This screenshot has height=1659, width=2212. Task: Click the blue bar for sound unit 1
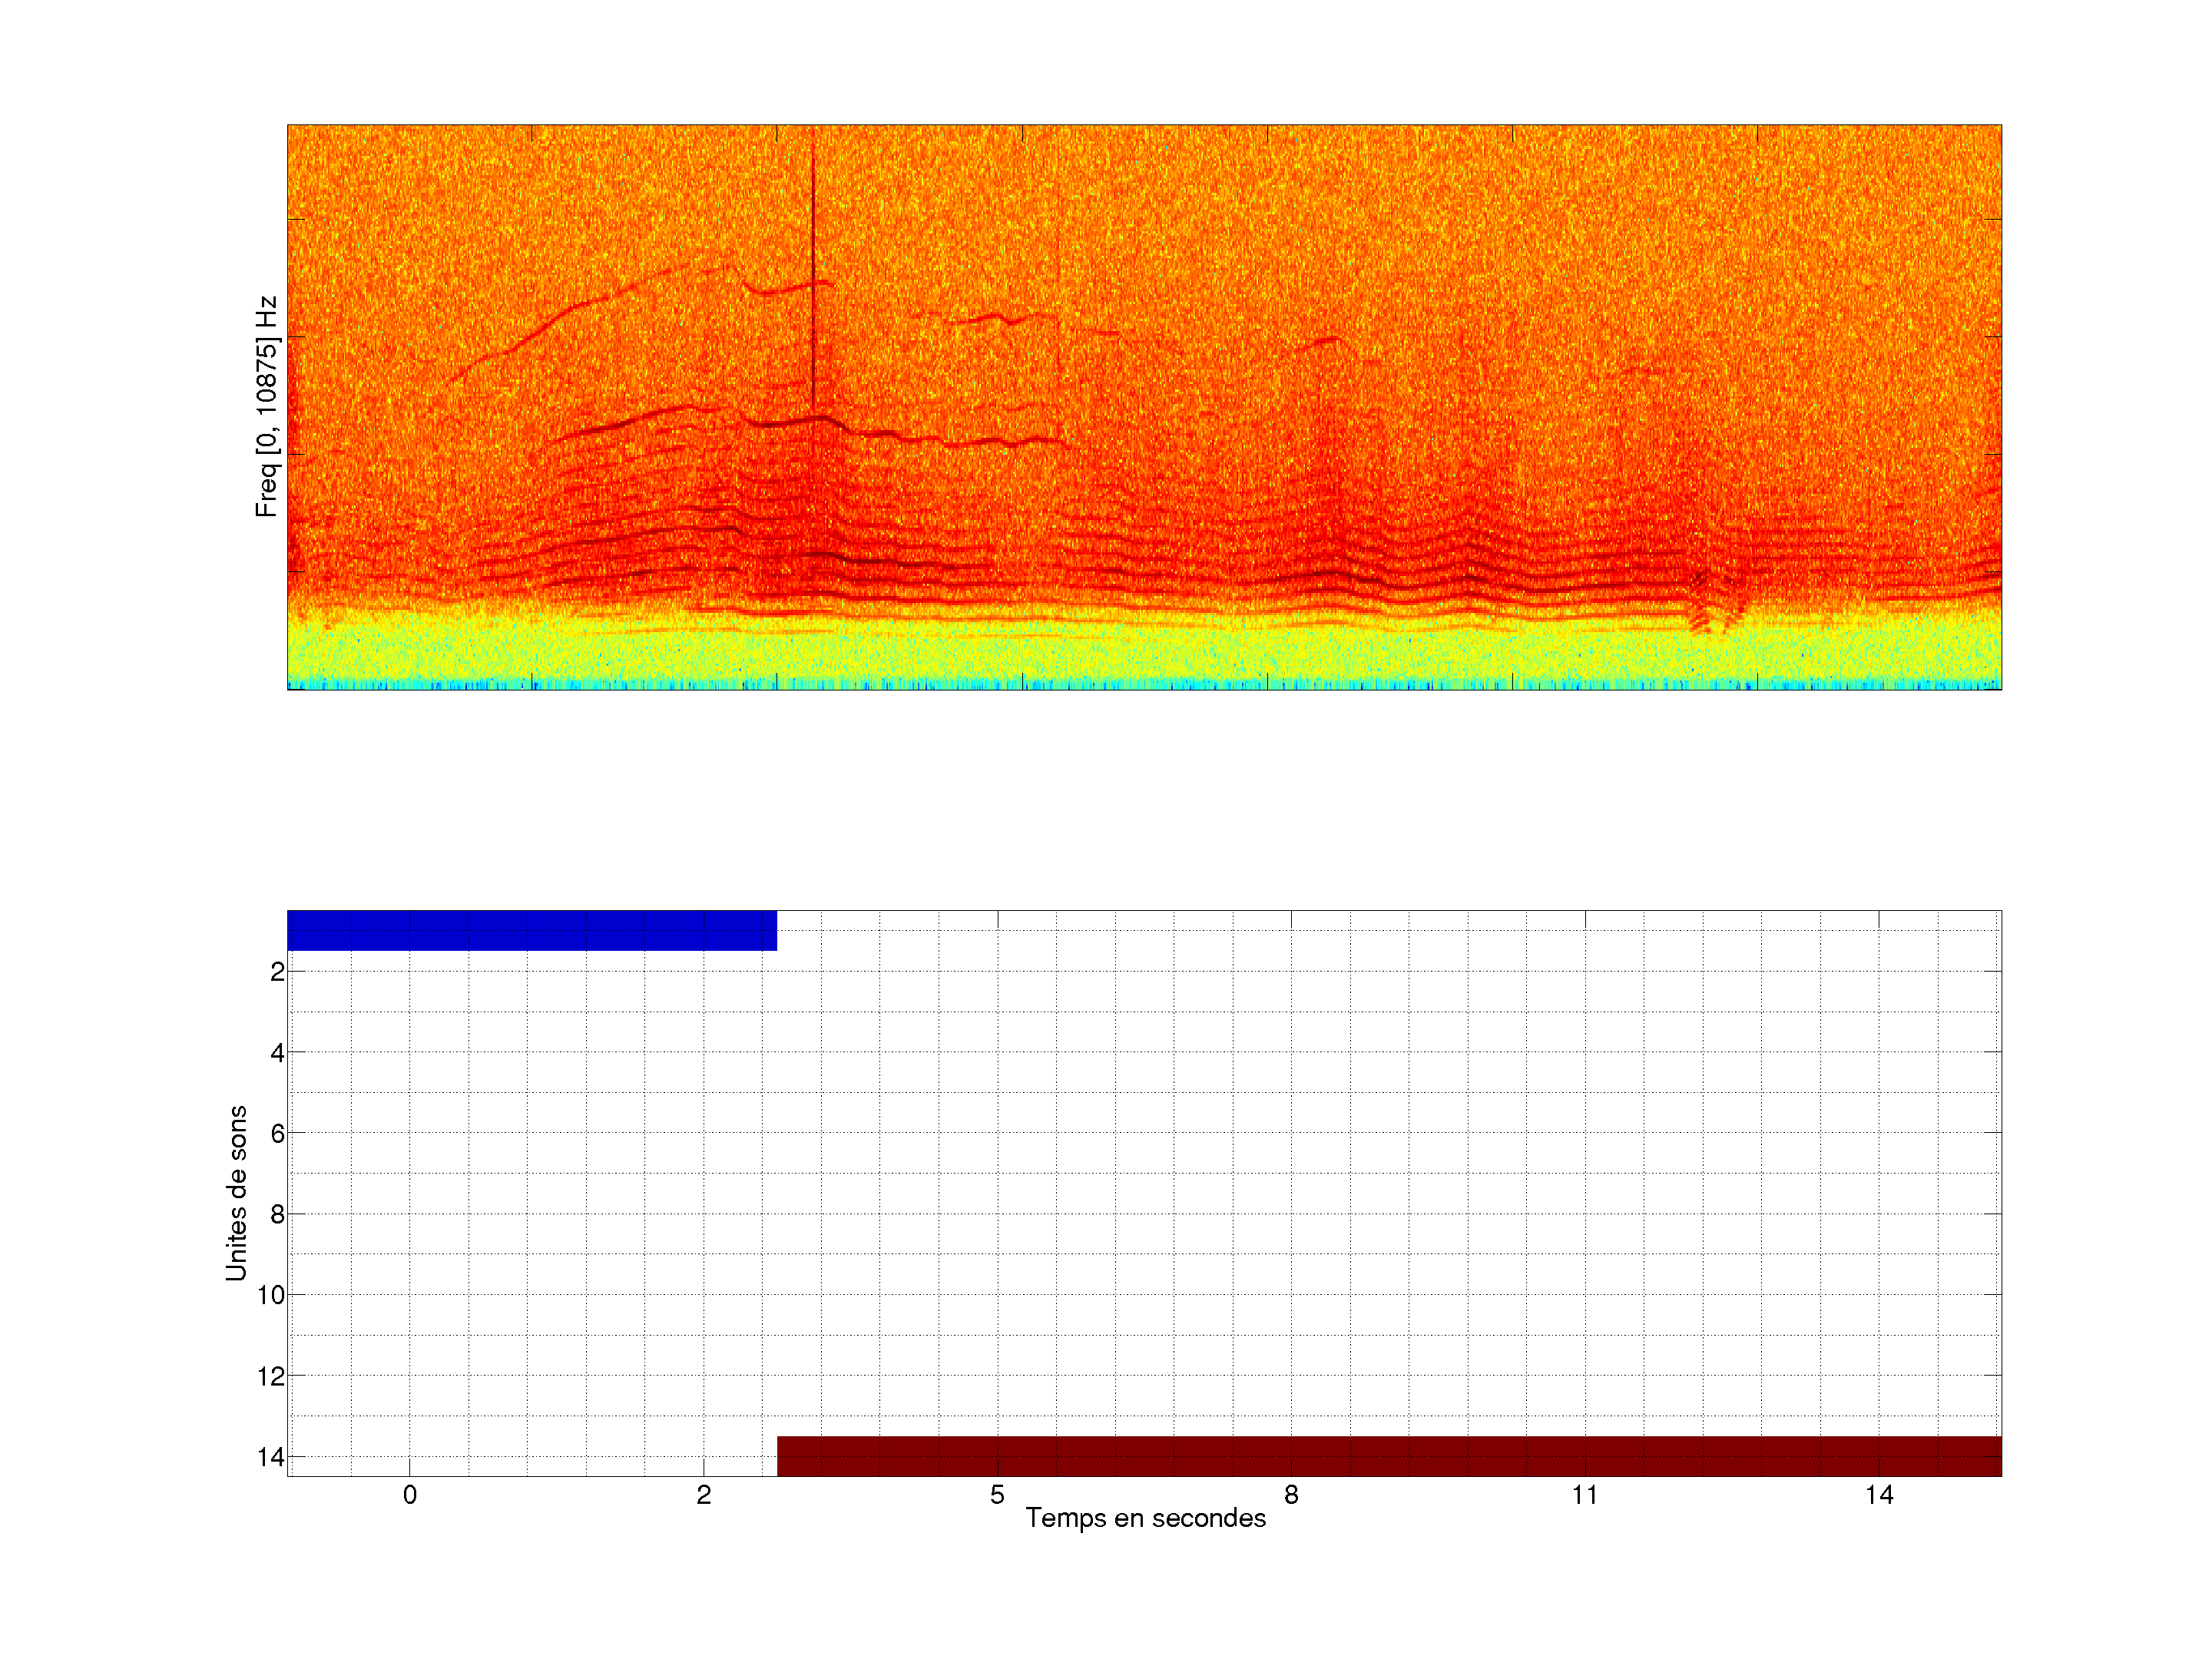531,930
